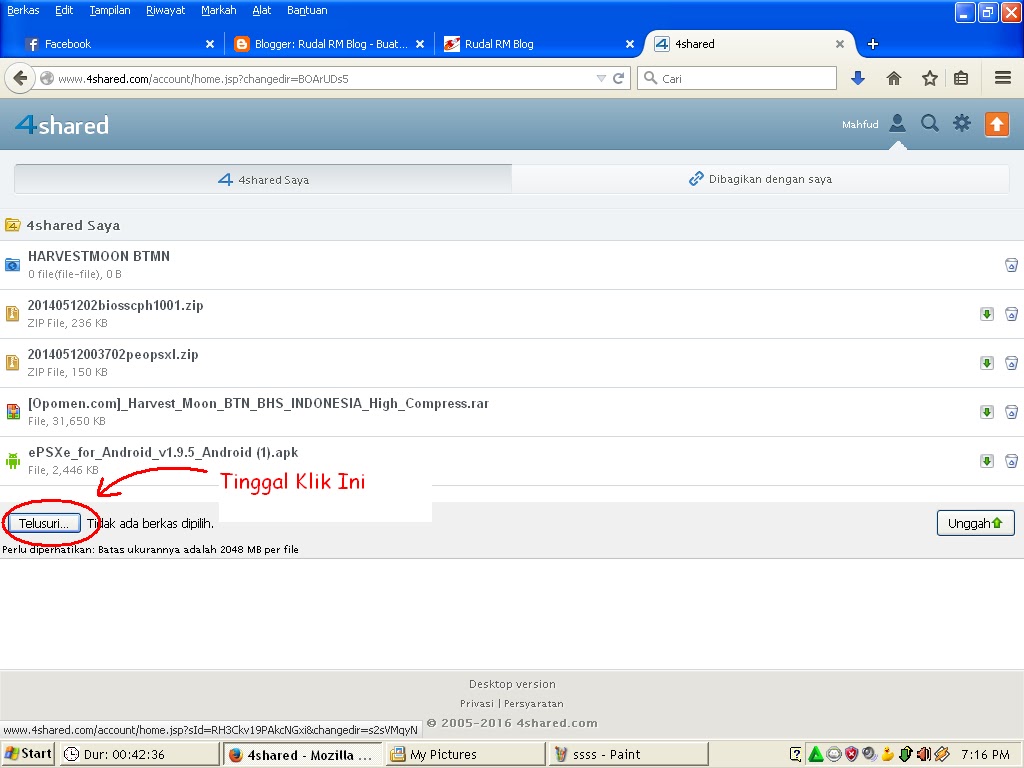Screen dimensions: 1024x768
Task: Click the 4shared logo
Action: point(62,124)
